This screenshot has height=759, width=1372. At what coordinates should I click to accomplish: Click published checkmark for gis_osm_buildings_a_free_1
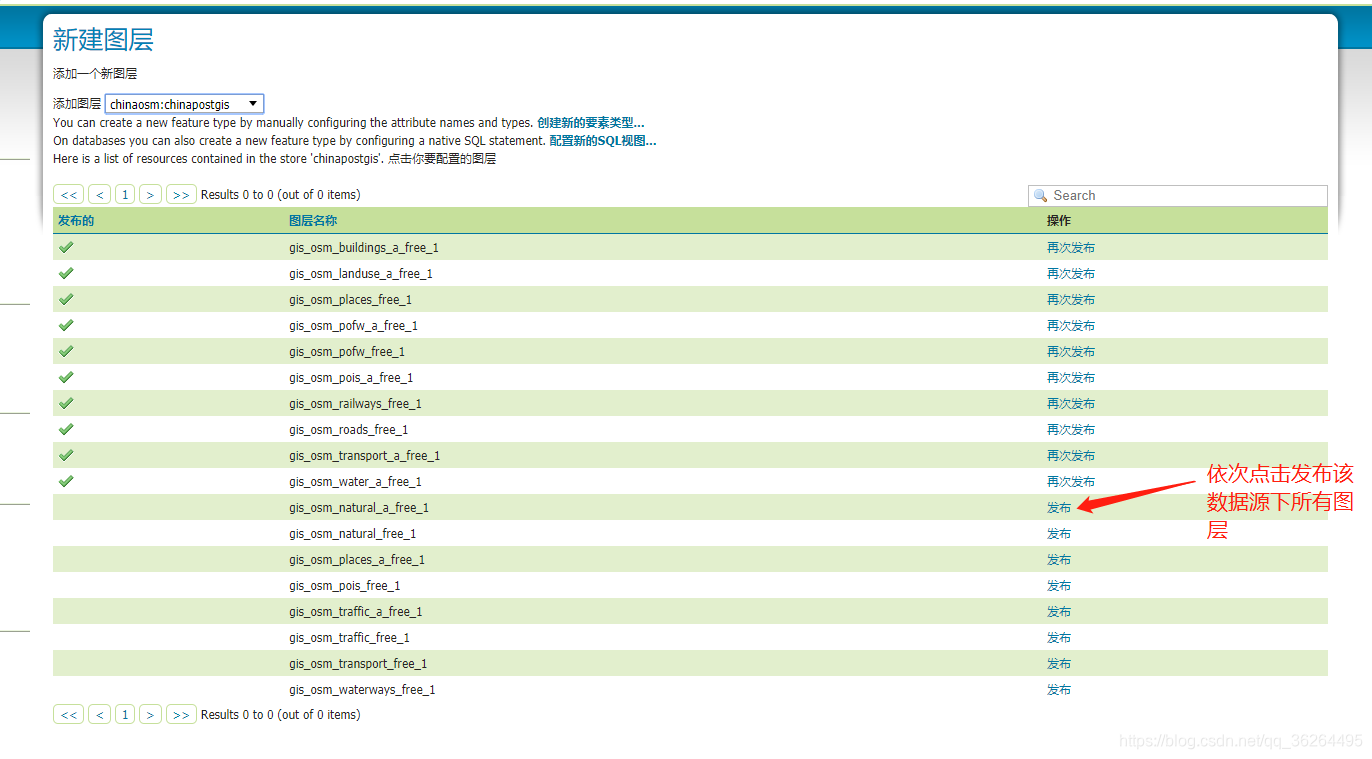[66, 247]
